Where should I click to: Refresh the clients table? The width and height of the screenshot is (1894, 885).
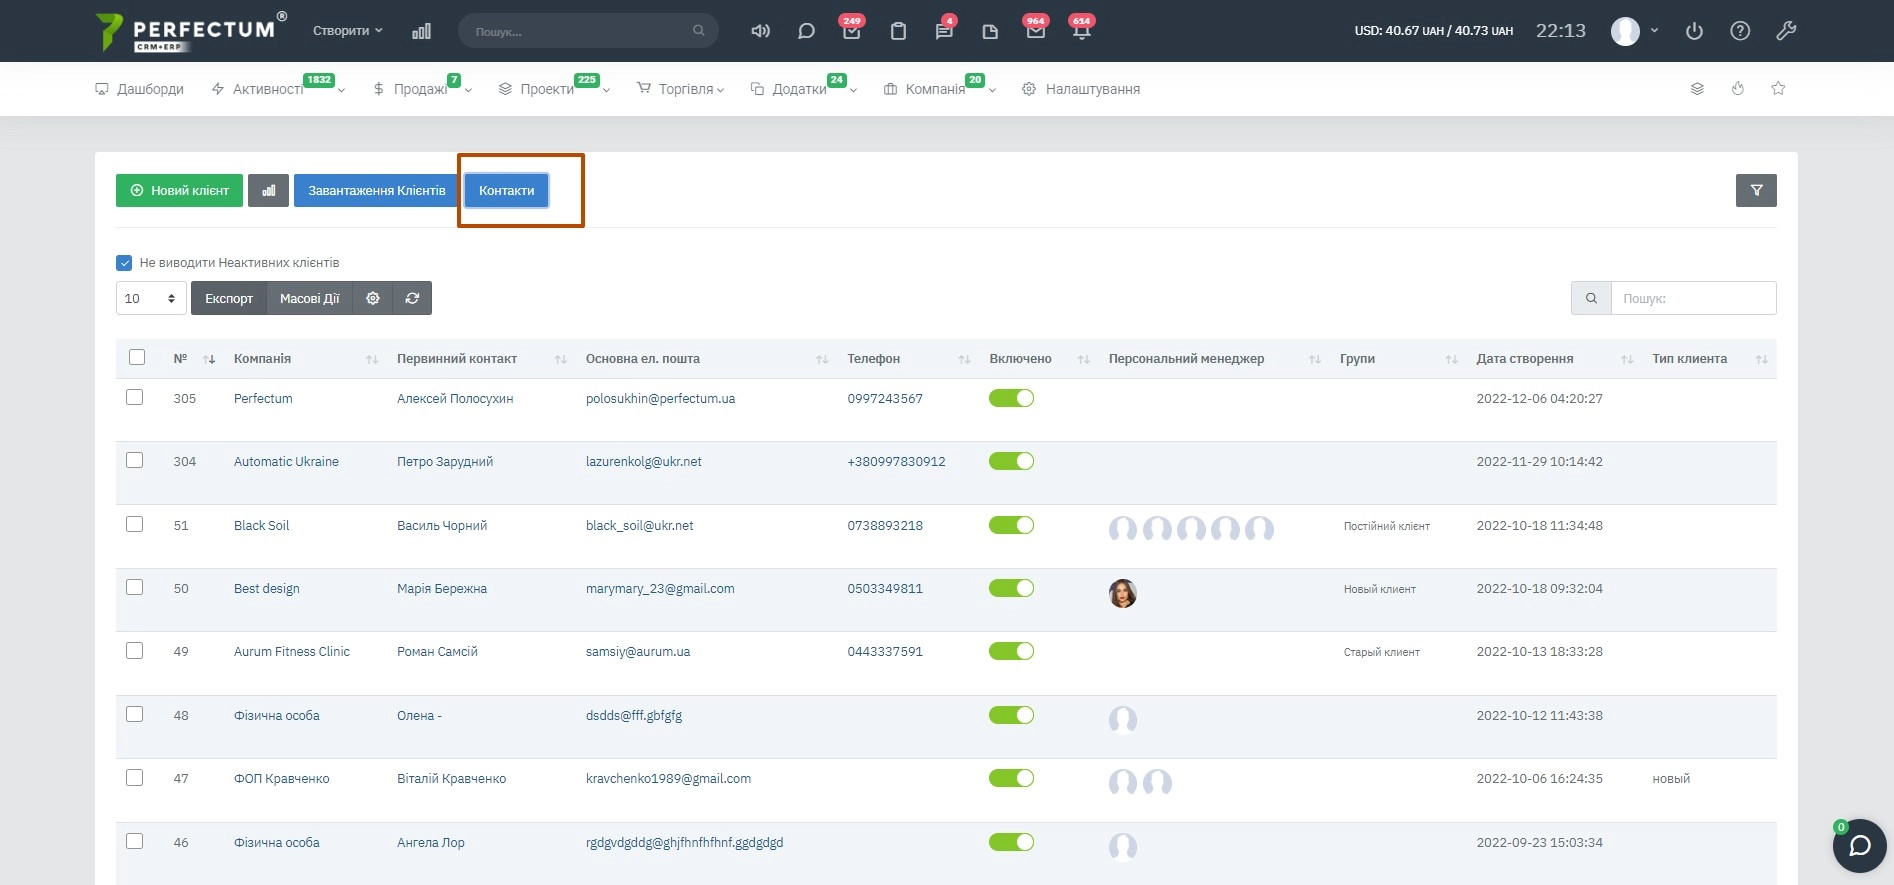pyautogui.click(x=412, y=298)
